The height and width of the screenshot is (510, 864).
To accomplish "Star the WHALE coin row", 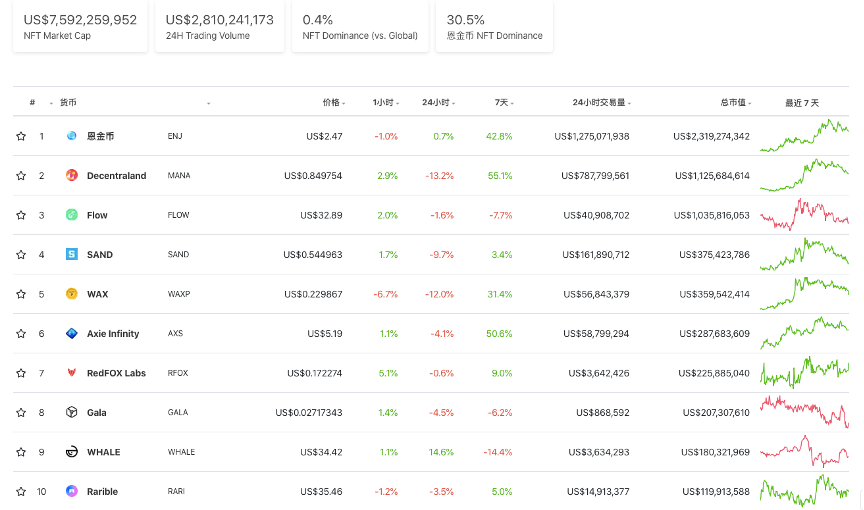I will tap(21, 452).
